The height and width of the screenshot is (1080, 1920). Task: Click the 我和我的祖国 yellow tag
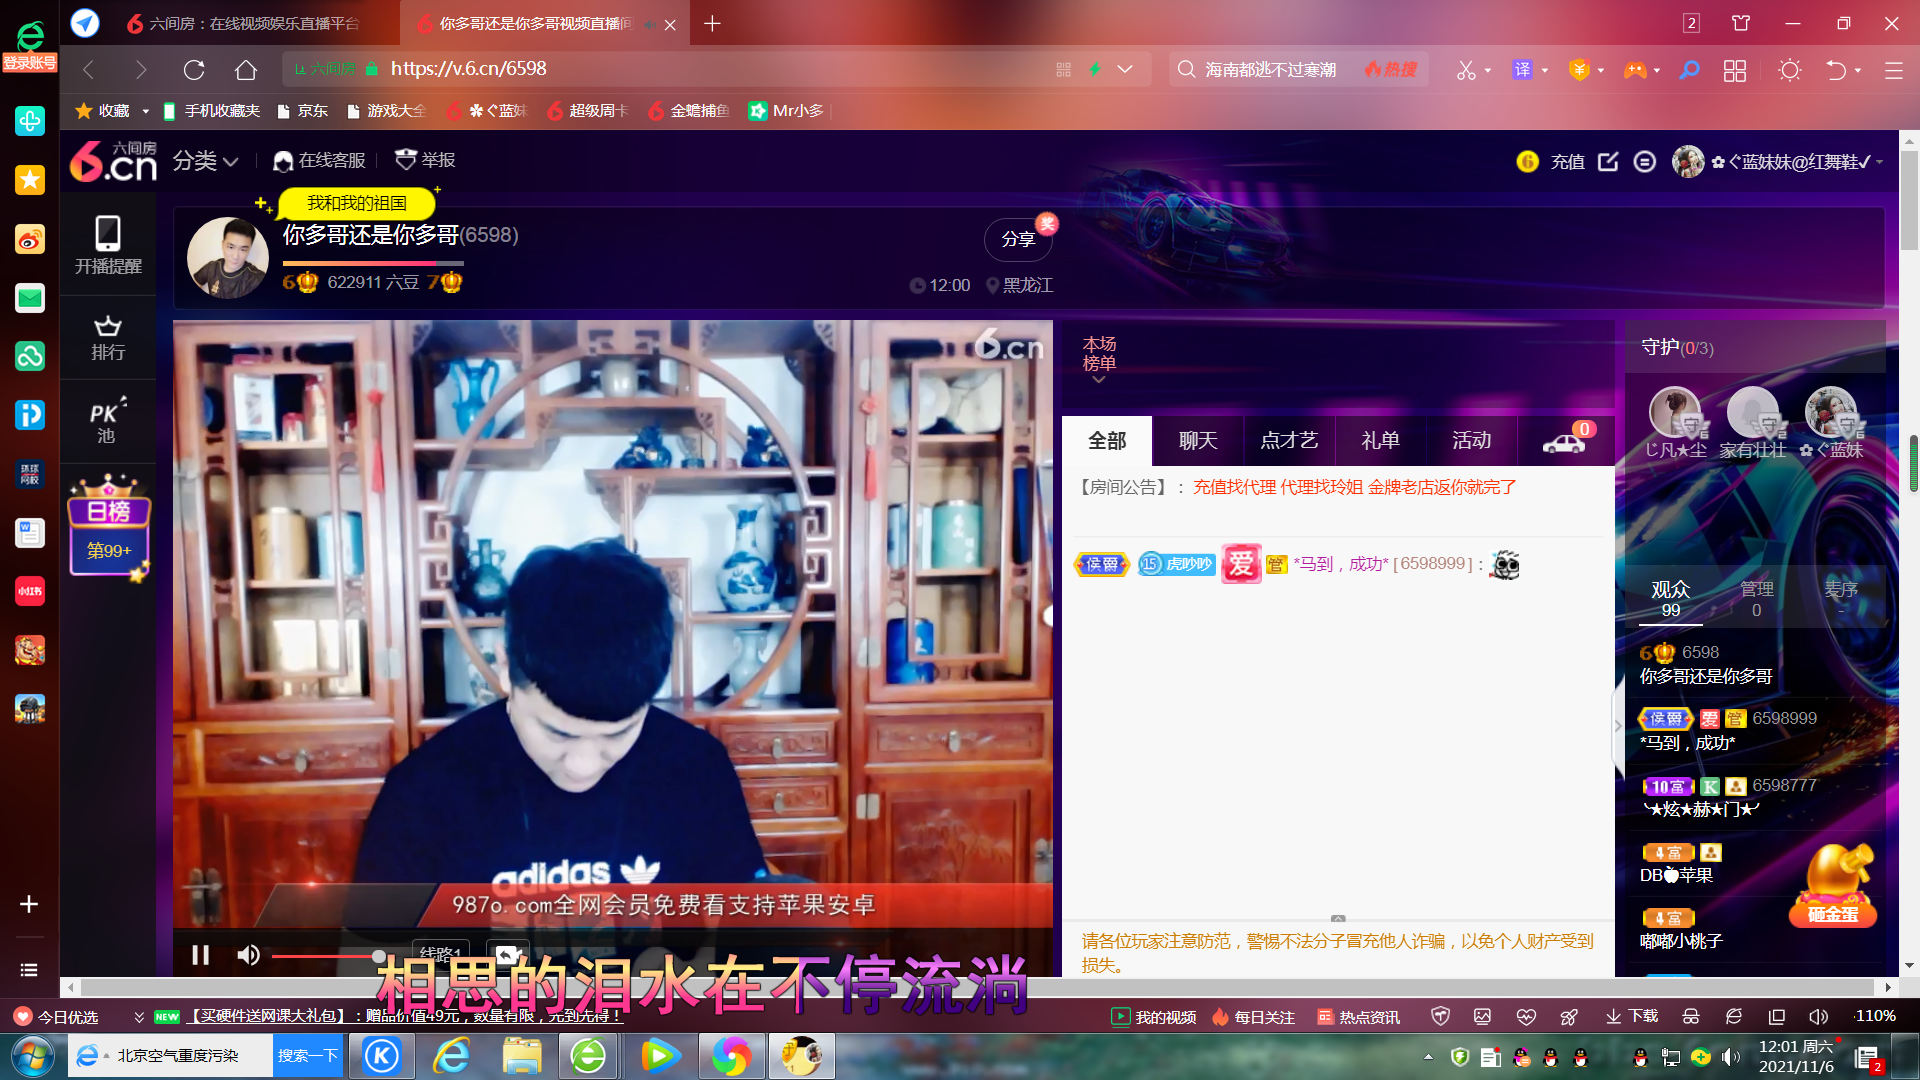[x=357, y=203]
